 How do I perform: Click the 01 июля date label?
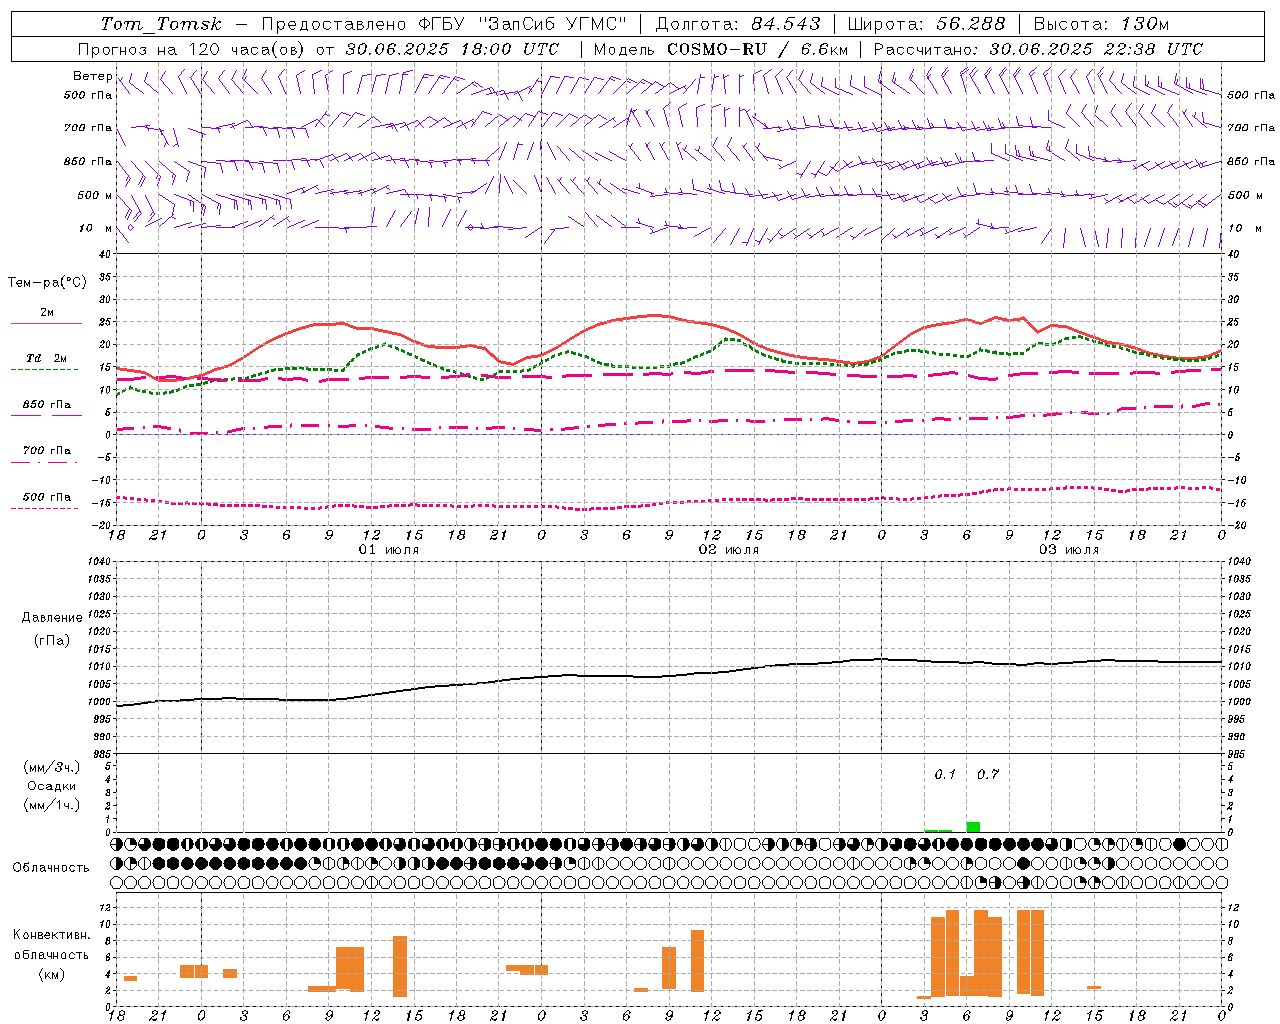(x=389, y=550)
